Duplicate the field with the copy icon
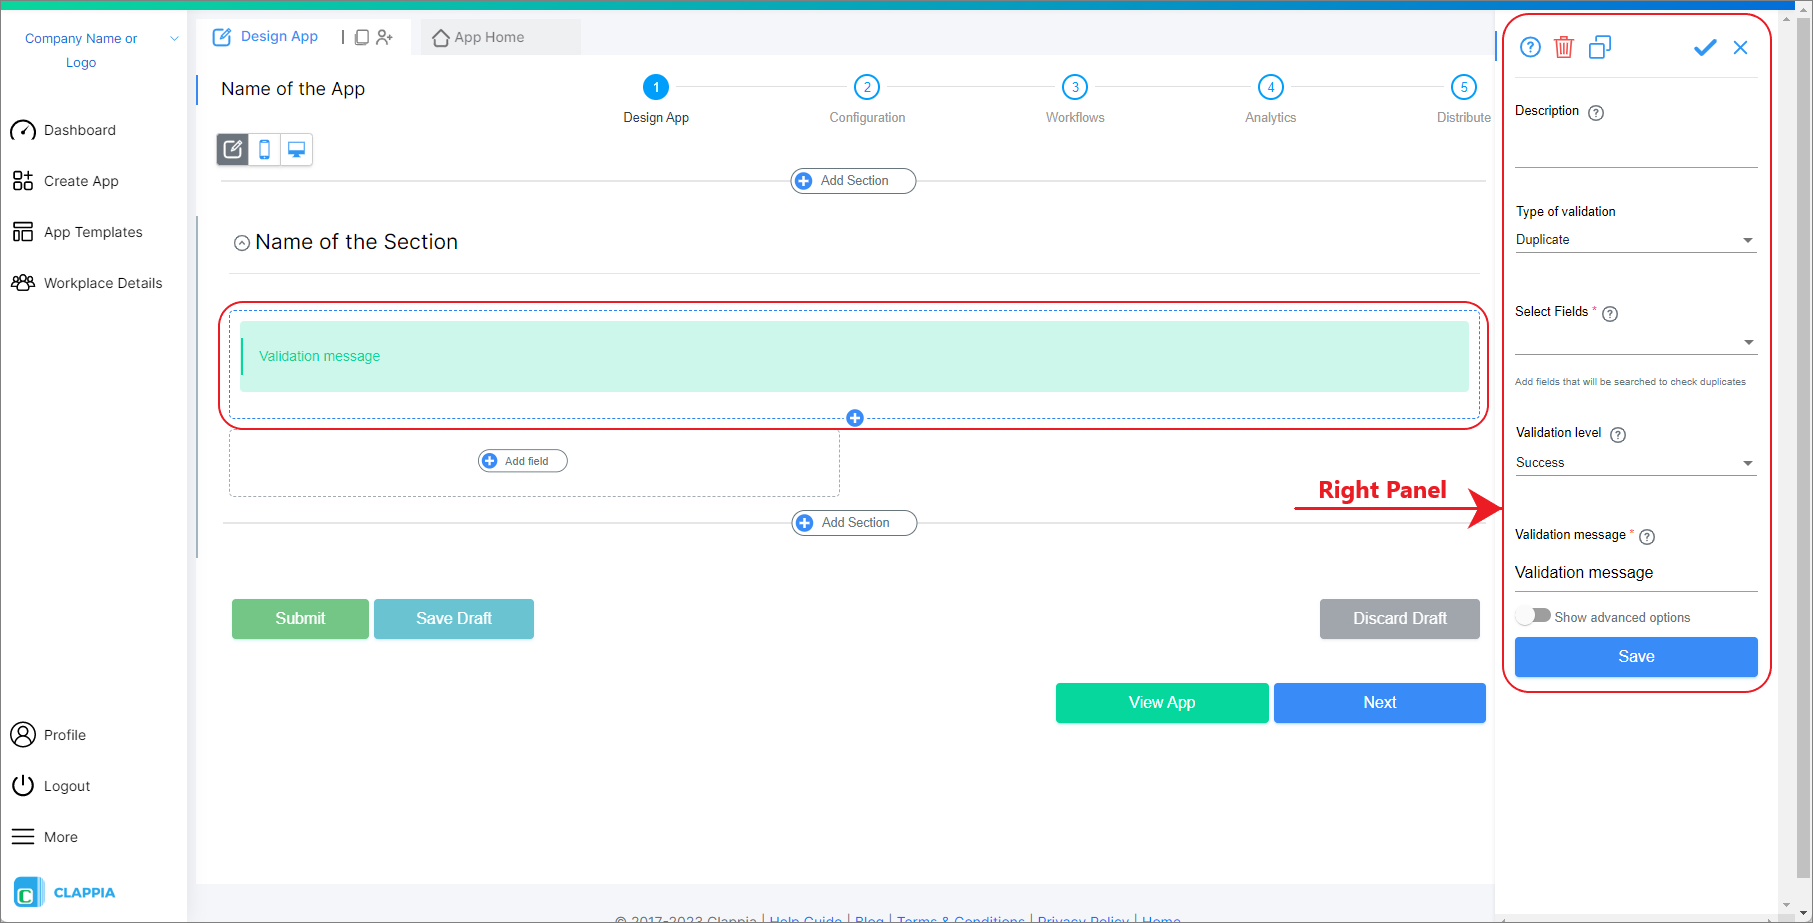 click(1600, 47)
